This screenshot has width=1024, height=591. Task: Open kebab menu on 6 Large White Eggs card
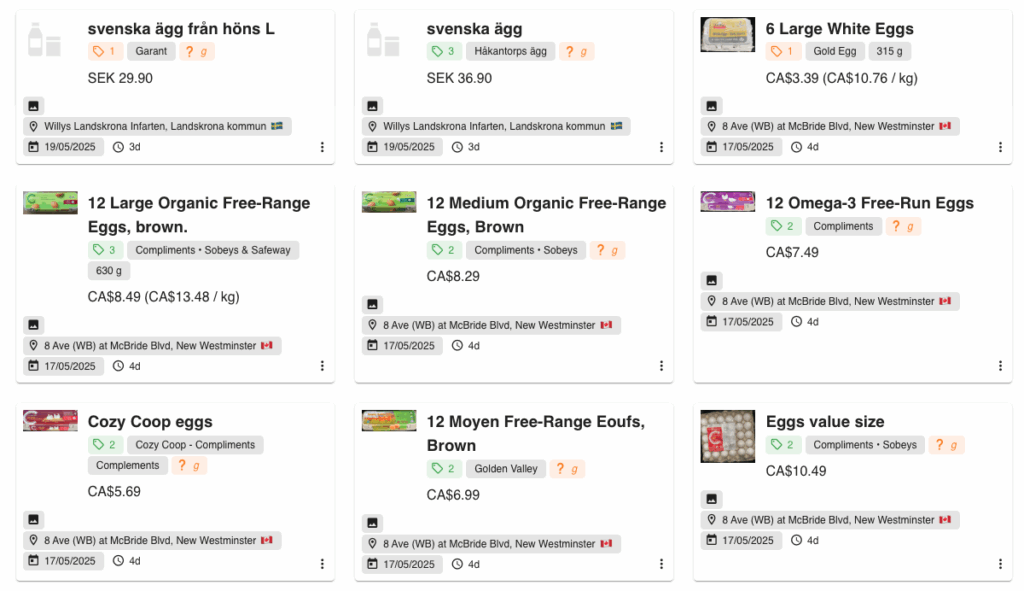pyautogui.click(x=1000, y=148)
